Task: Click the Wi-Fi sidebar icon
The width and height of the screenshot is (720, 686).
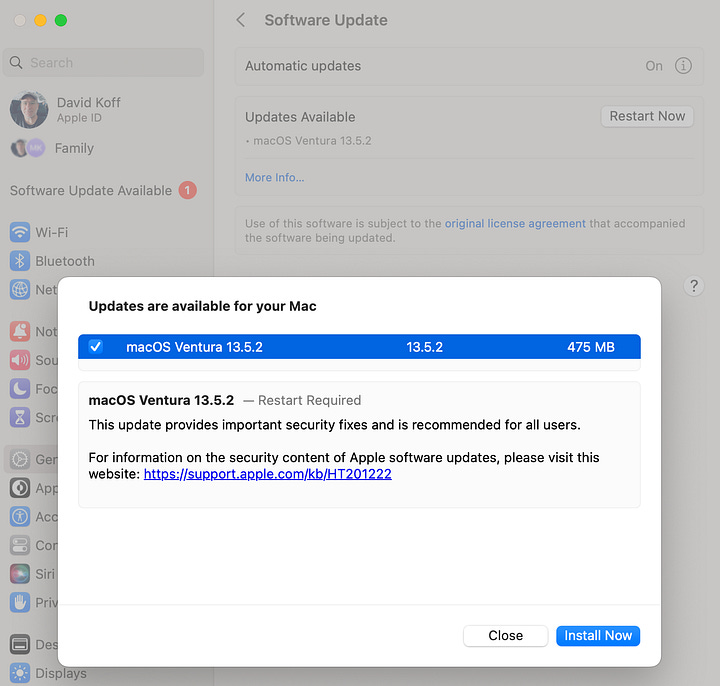Action: pos(20,232)
